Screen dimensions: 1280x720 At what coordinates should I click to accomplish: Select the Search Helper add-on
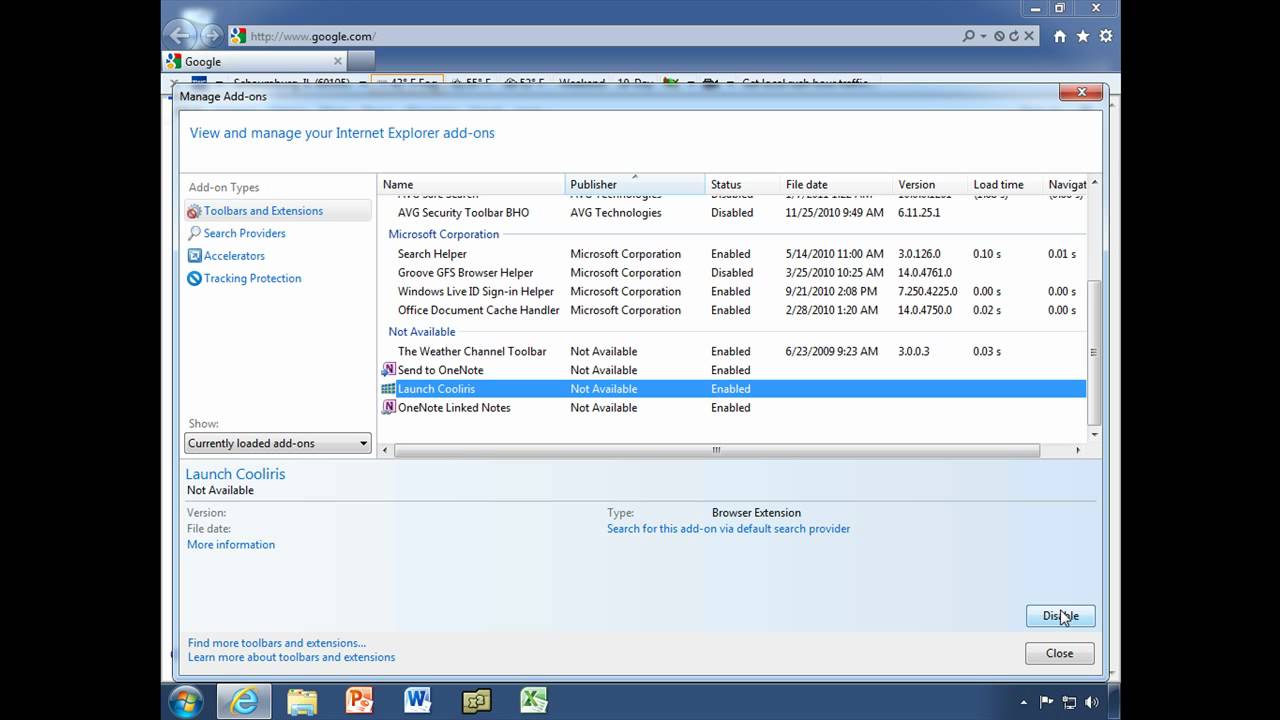[732, 254]
